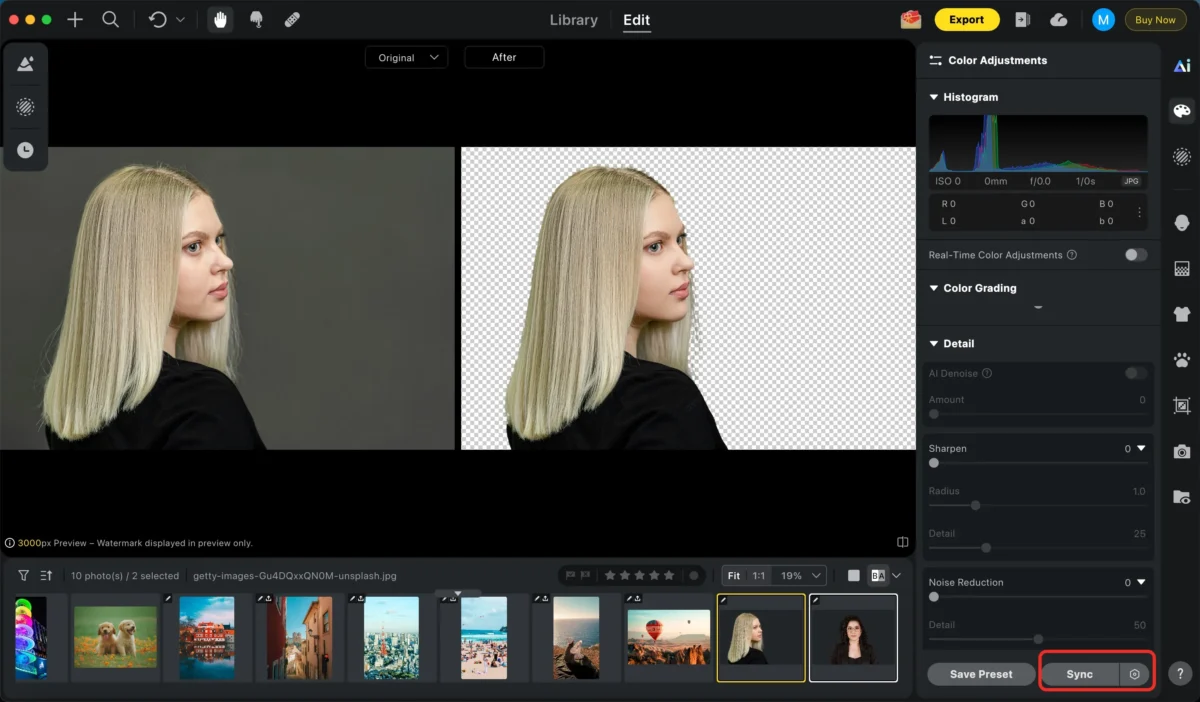Enable Real-Time Color Adjustments toggle
1200x702 pixels.
coord(1135,255)
